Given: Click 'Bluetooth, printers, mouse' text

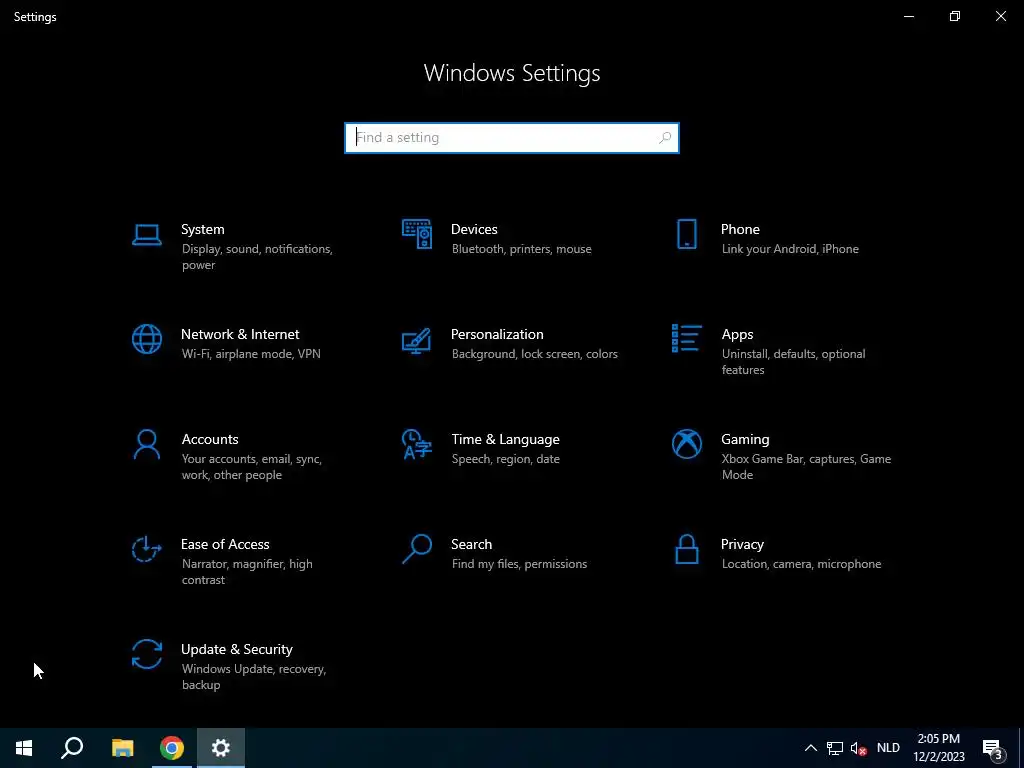Looking at the screenshot, I should click(522, 249).
